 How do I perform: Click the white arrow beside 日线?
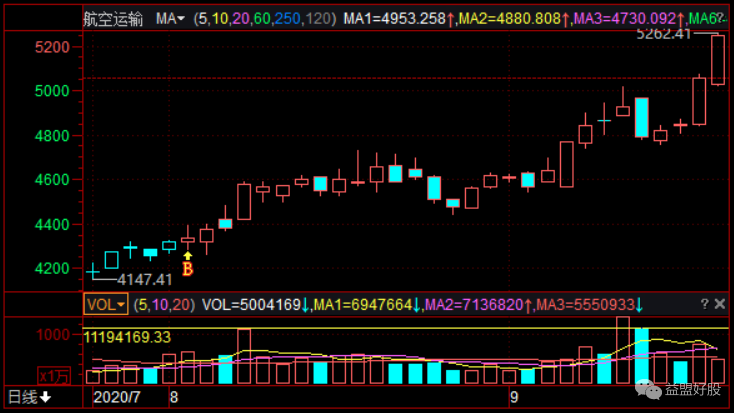click(x=47, y=397)
